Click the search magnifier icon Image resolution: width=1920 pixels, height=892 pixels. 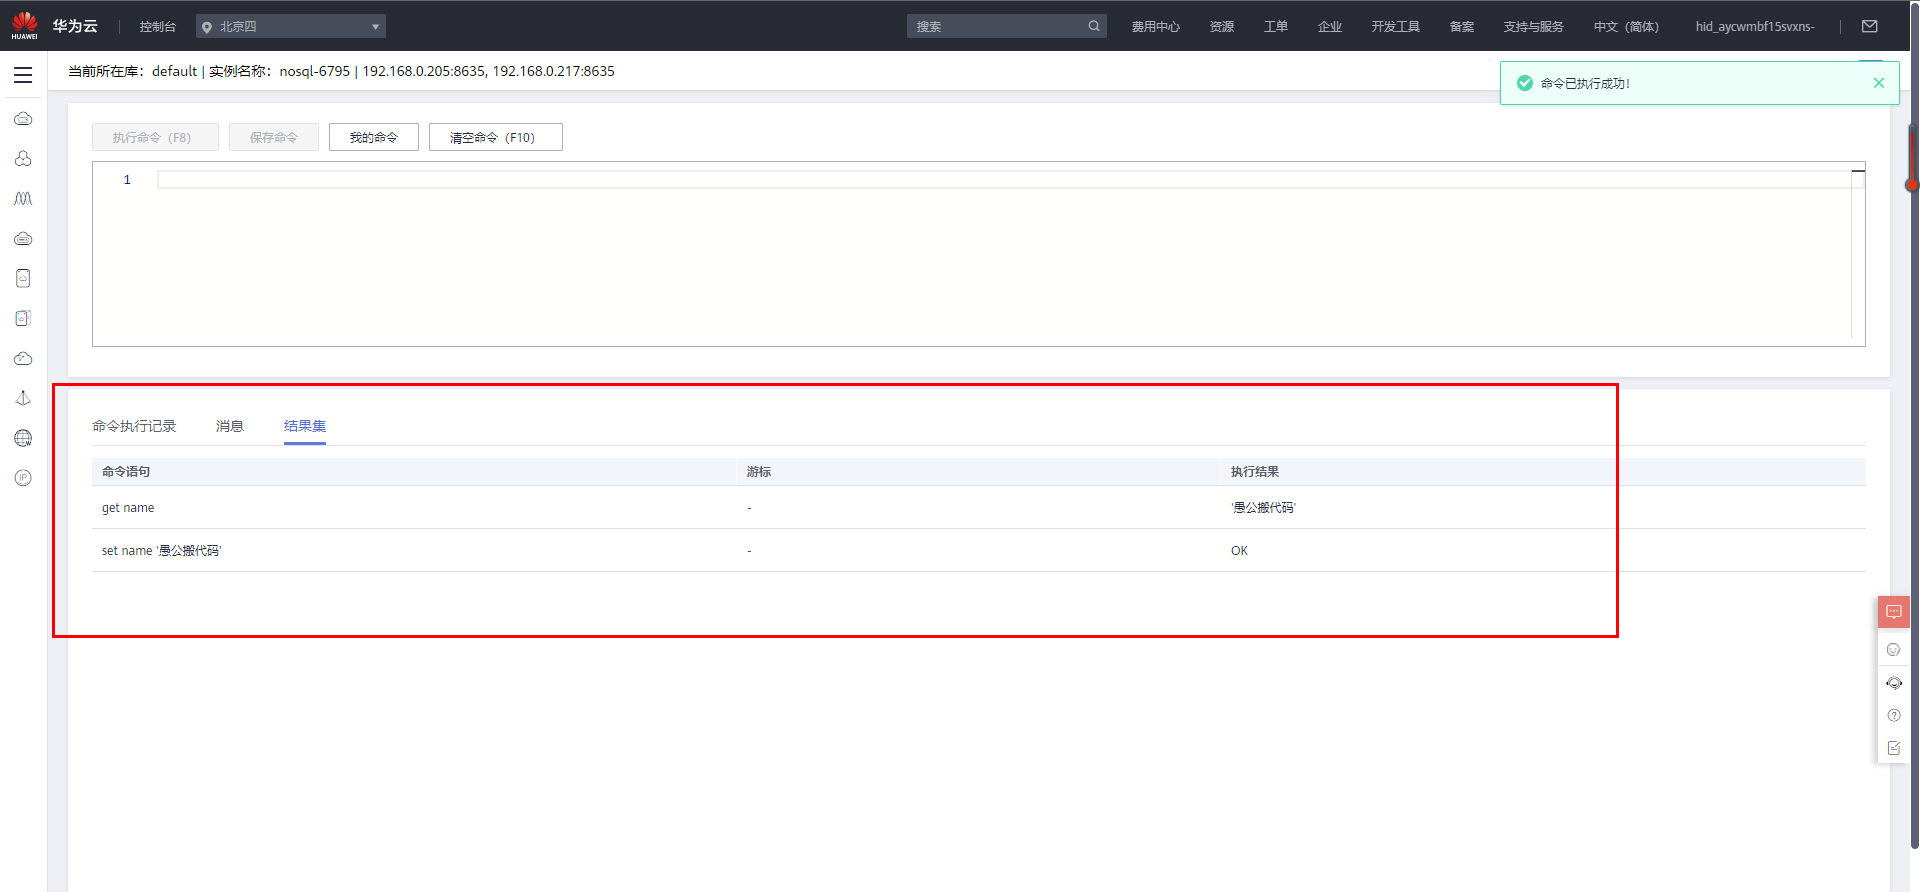(1094, 26)
